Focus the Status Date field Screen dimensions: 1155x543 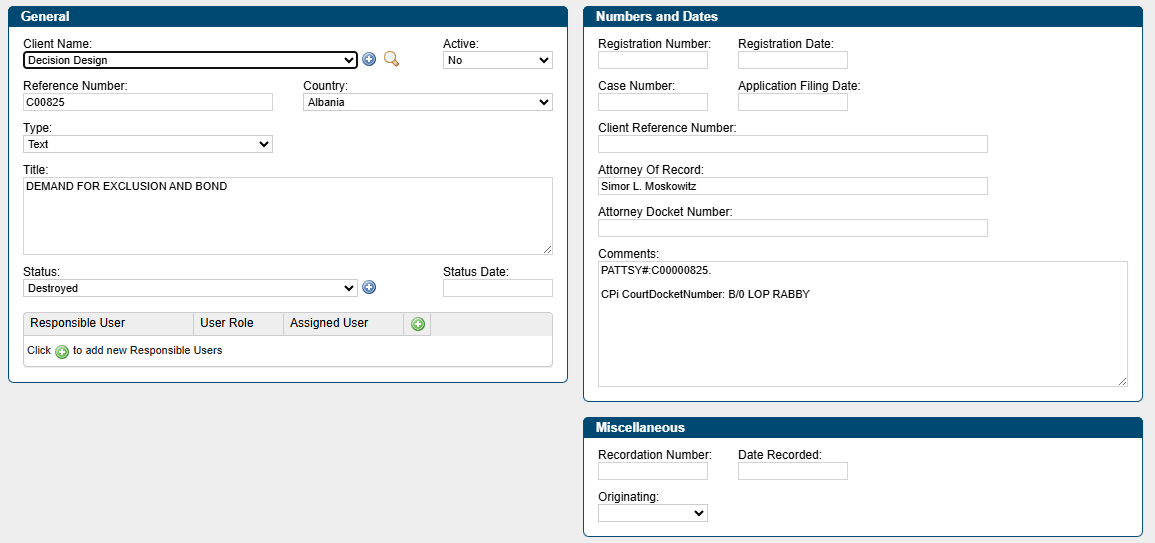point(498,288)
